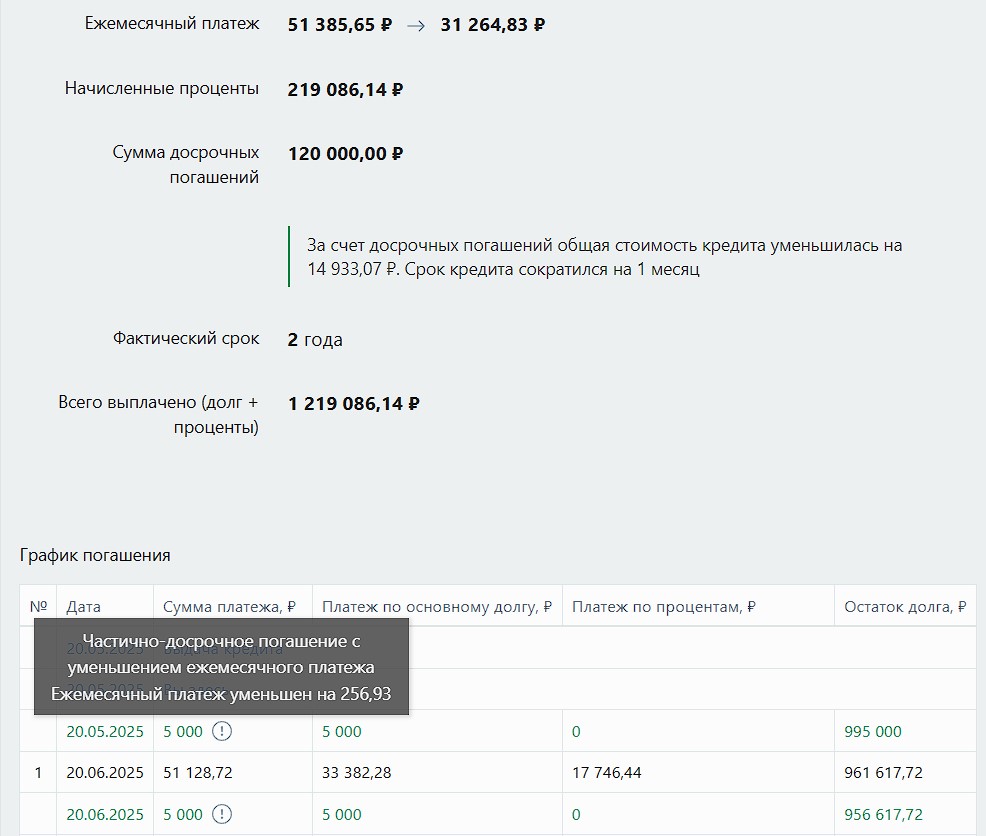
Task: Select accrued interest value 219 086,14 ₽
Action: 345,90
